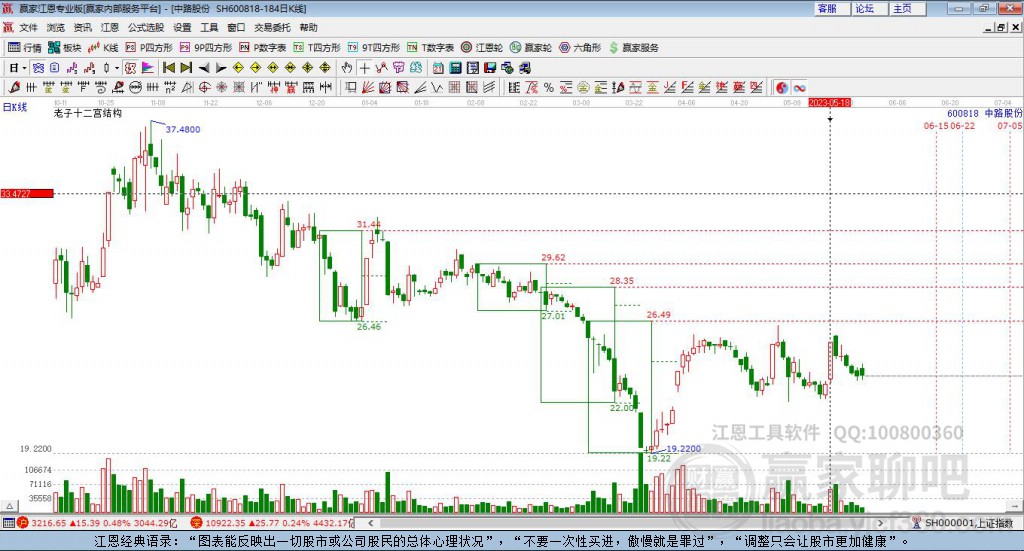The image size is (1024, 551).
Task: Open the 江恩轮 Gann wheel tool
Action: coord(482,48)
